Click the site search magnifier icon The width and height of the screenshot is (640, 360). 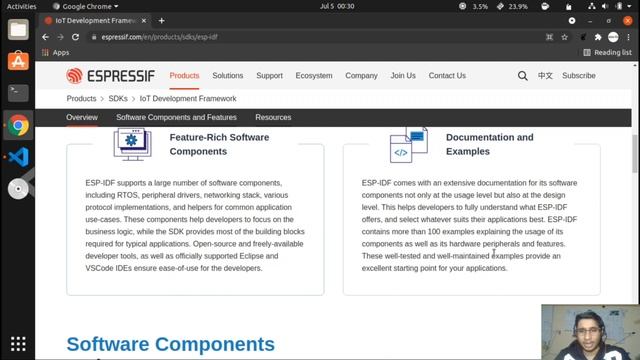tap(522, 76)
